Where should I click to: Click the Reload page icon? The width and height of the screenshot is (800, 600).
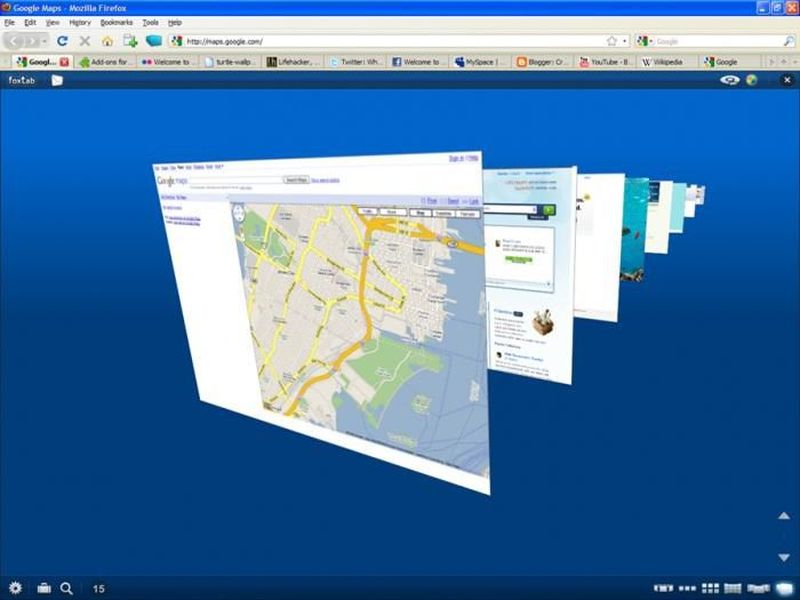(x=62, y=41)
